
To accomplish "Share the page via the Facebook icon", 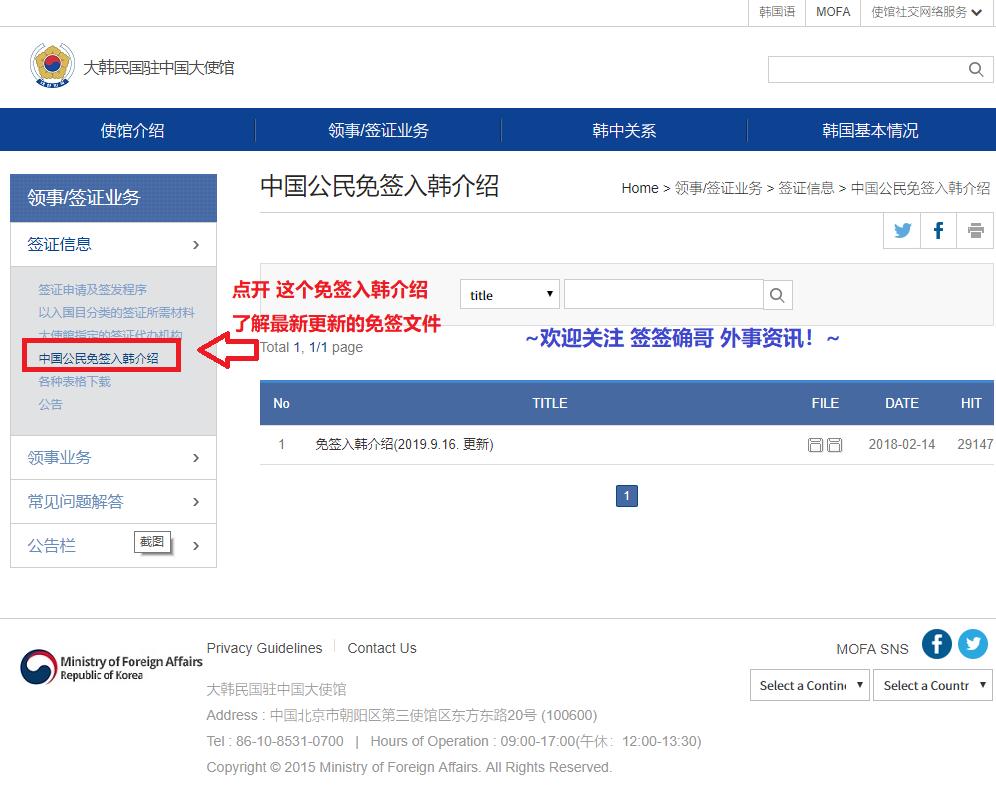I will [x=937, y=230].
